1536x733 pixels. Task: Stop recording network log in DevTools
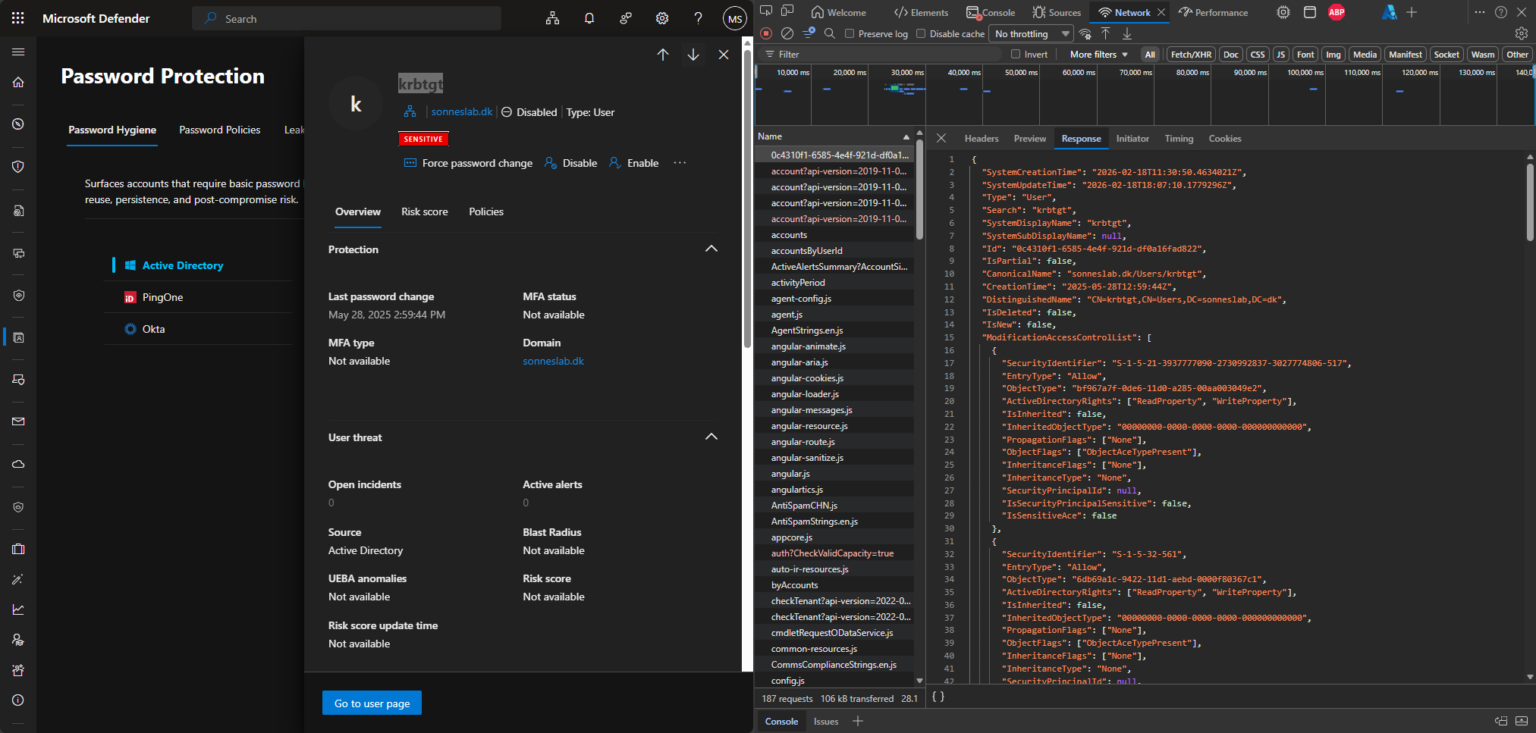click(x=767, y=34)
